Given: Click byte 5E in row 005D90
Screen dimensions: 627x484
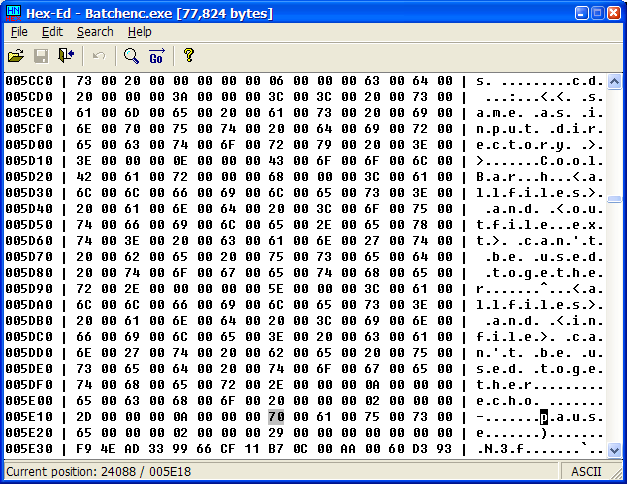Looking at the screenshot, I should coord(276,289).
